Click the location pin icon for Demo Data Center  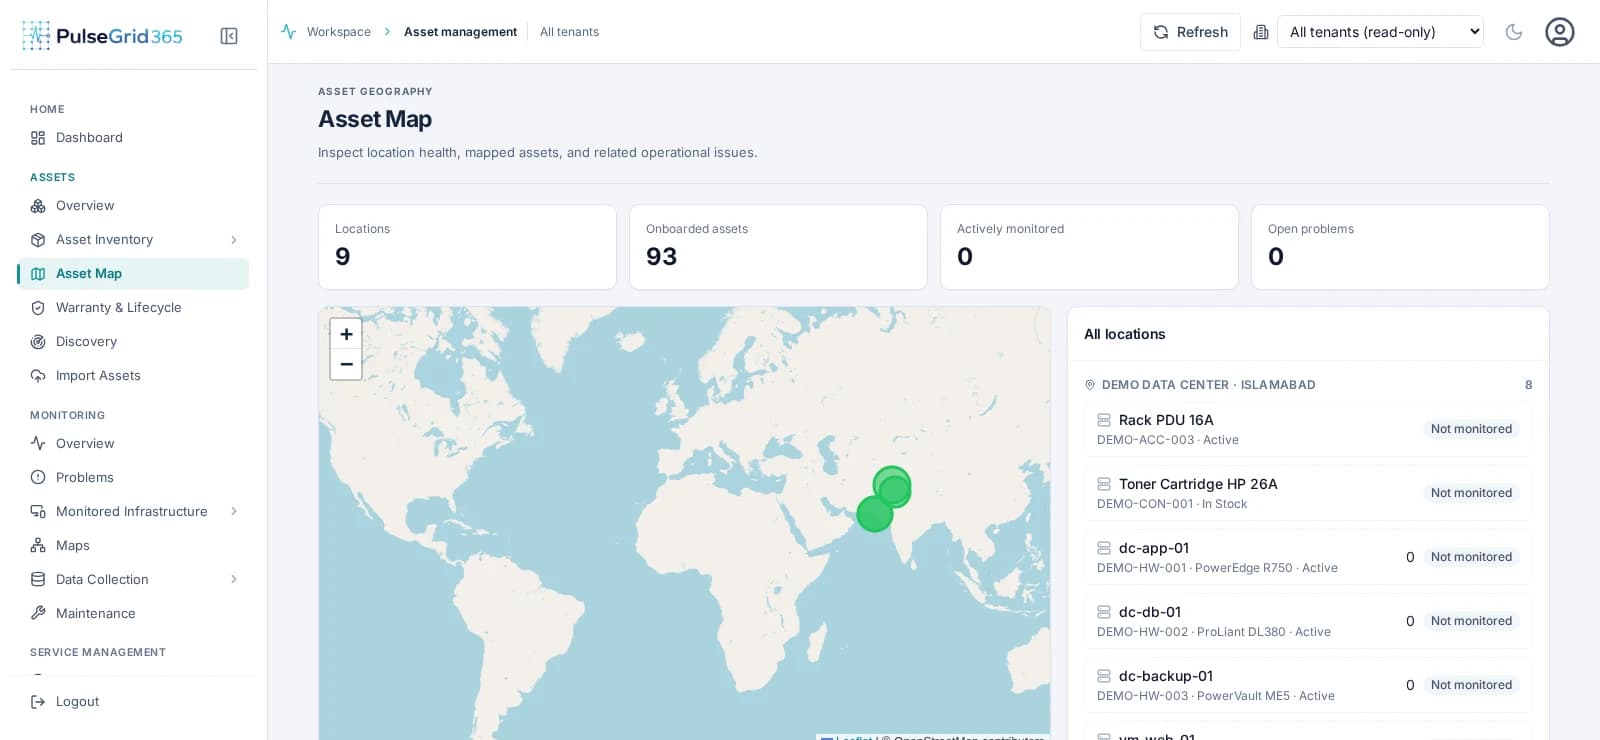tap(1090, 385)
